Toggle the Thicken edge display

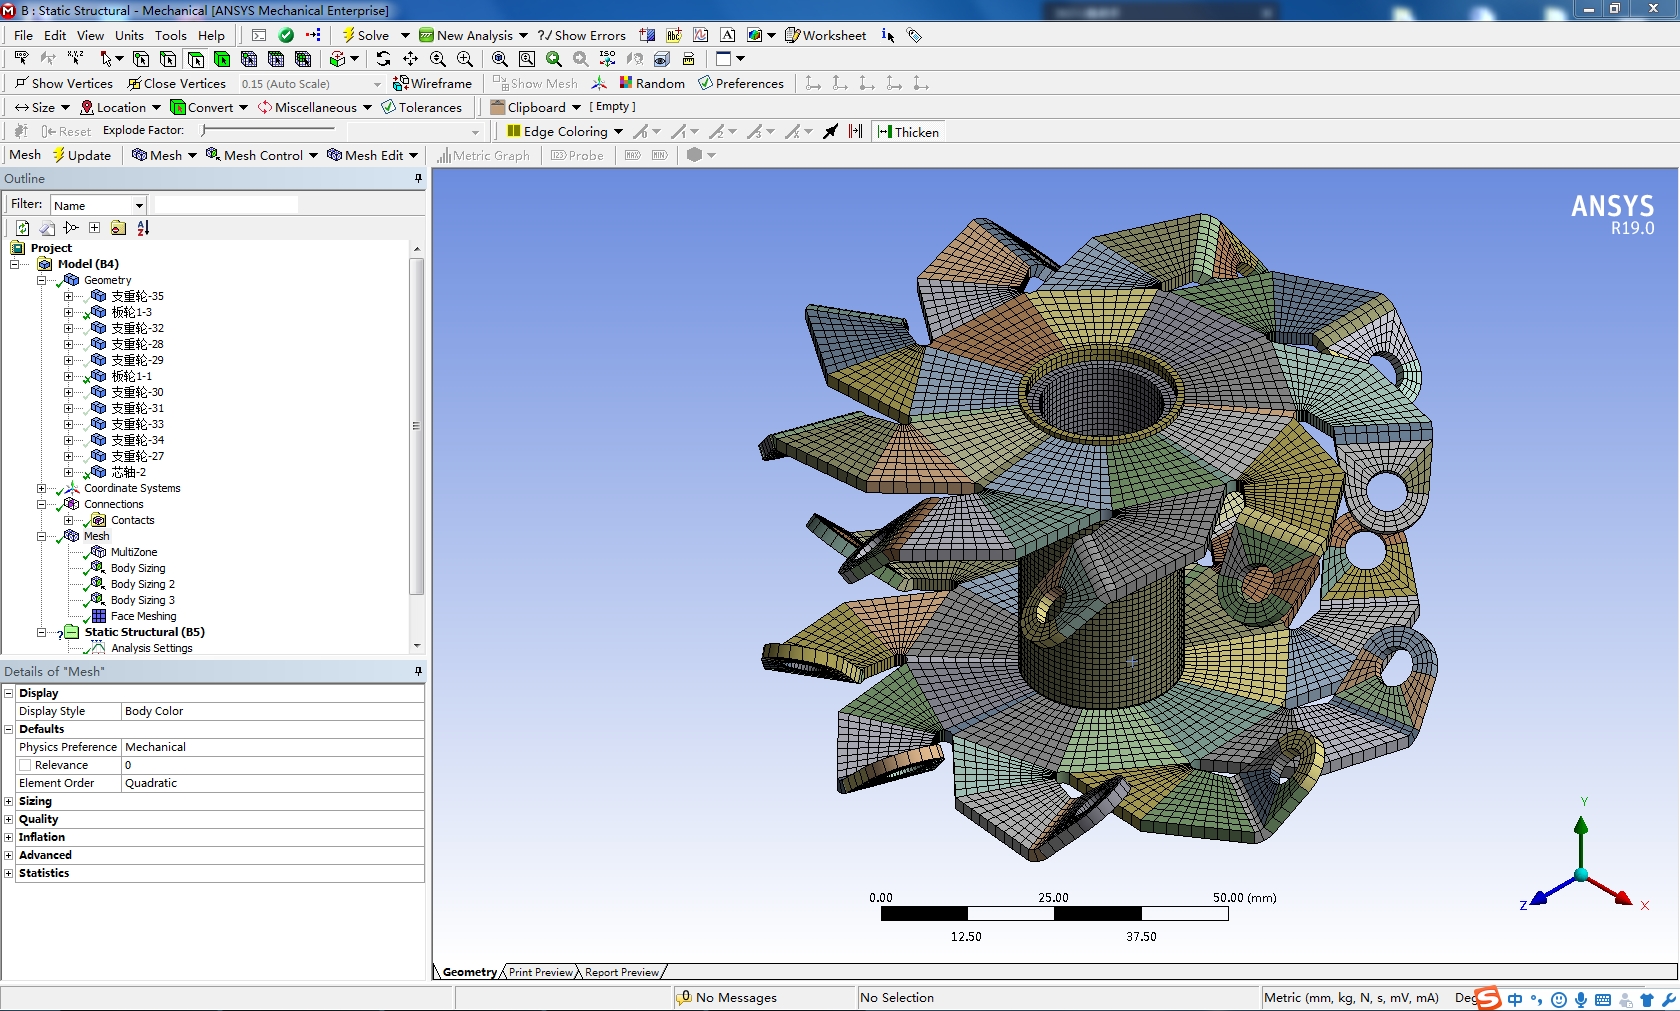pos(908,132)
